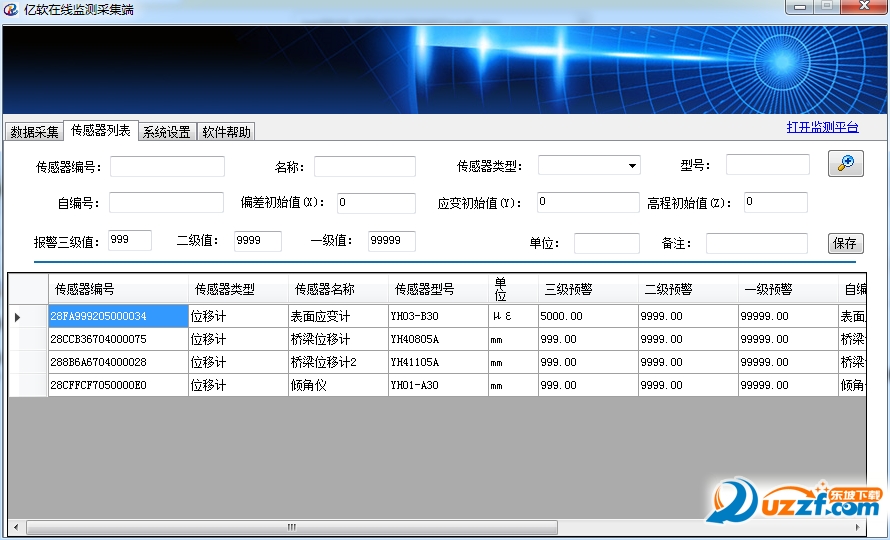Image resolution: width=890 pixels, height=540 pixels.
Task: Click the search magnifier icon button
Action: 845,164
